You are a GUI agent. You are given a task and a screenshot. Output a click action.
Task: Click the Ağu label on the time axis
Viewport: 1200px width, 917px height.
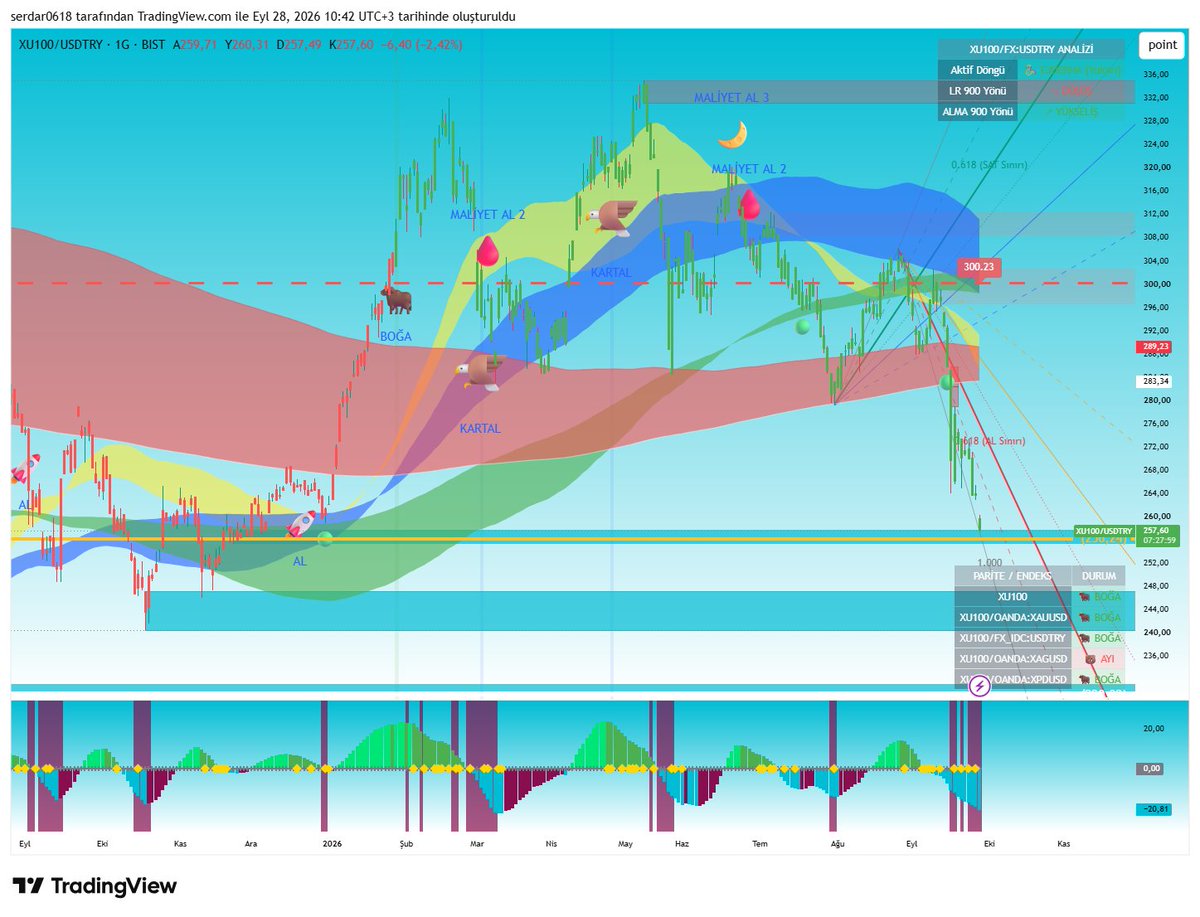[837, 844]
